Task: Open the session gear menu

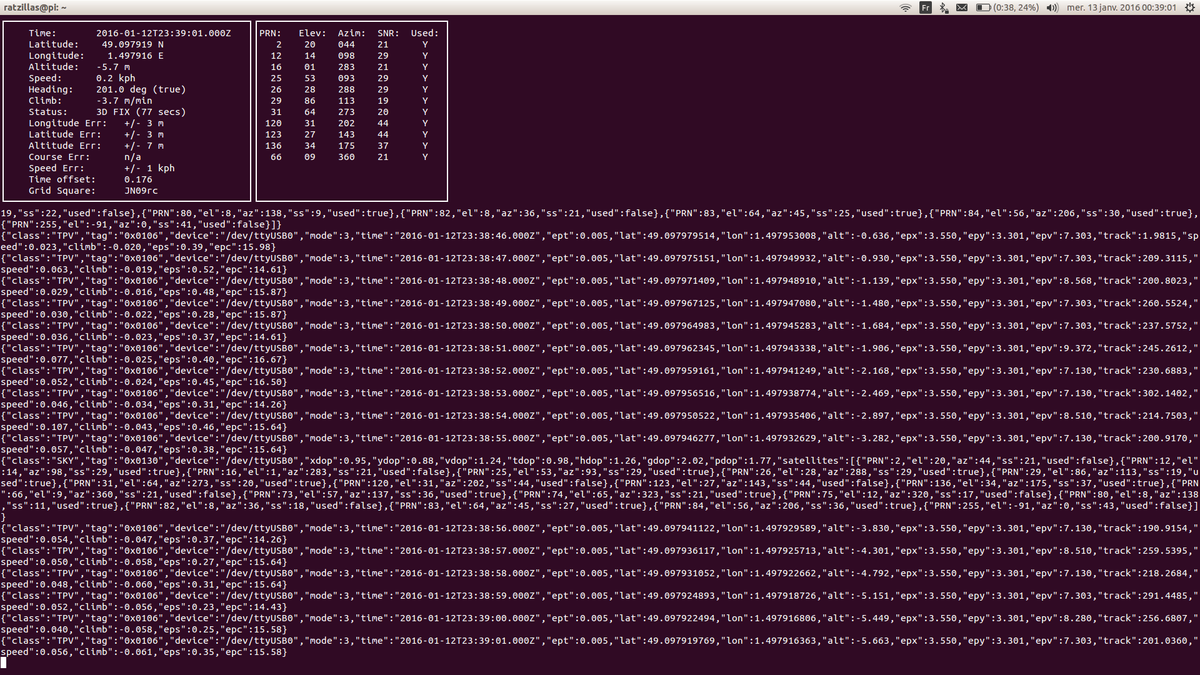Action: pyautogui.click(x=1189, y=7)
